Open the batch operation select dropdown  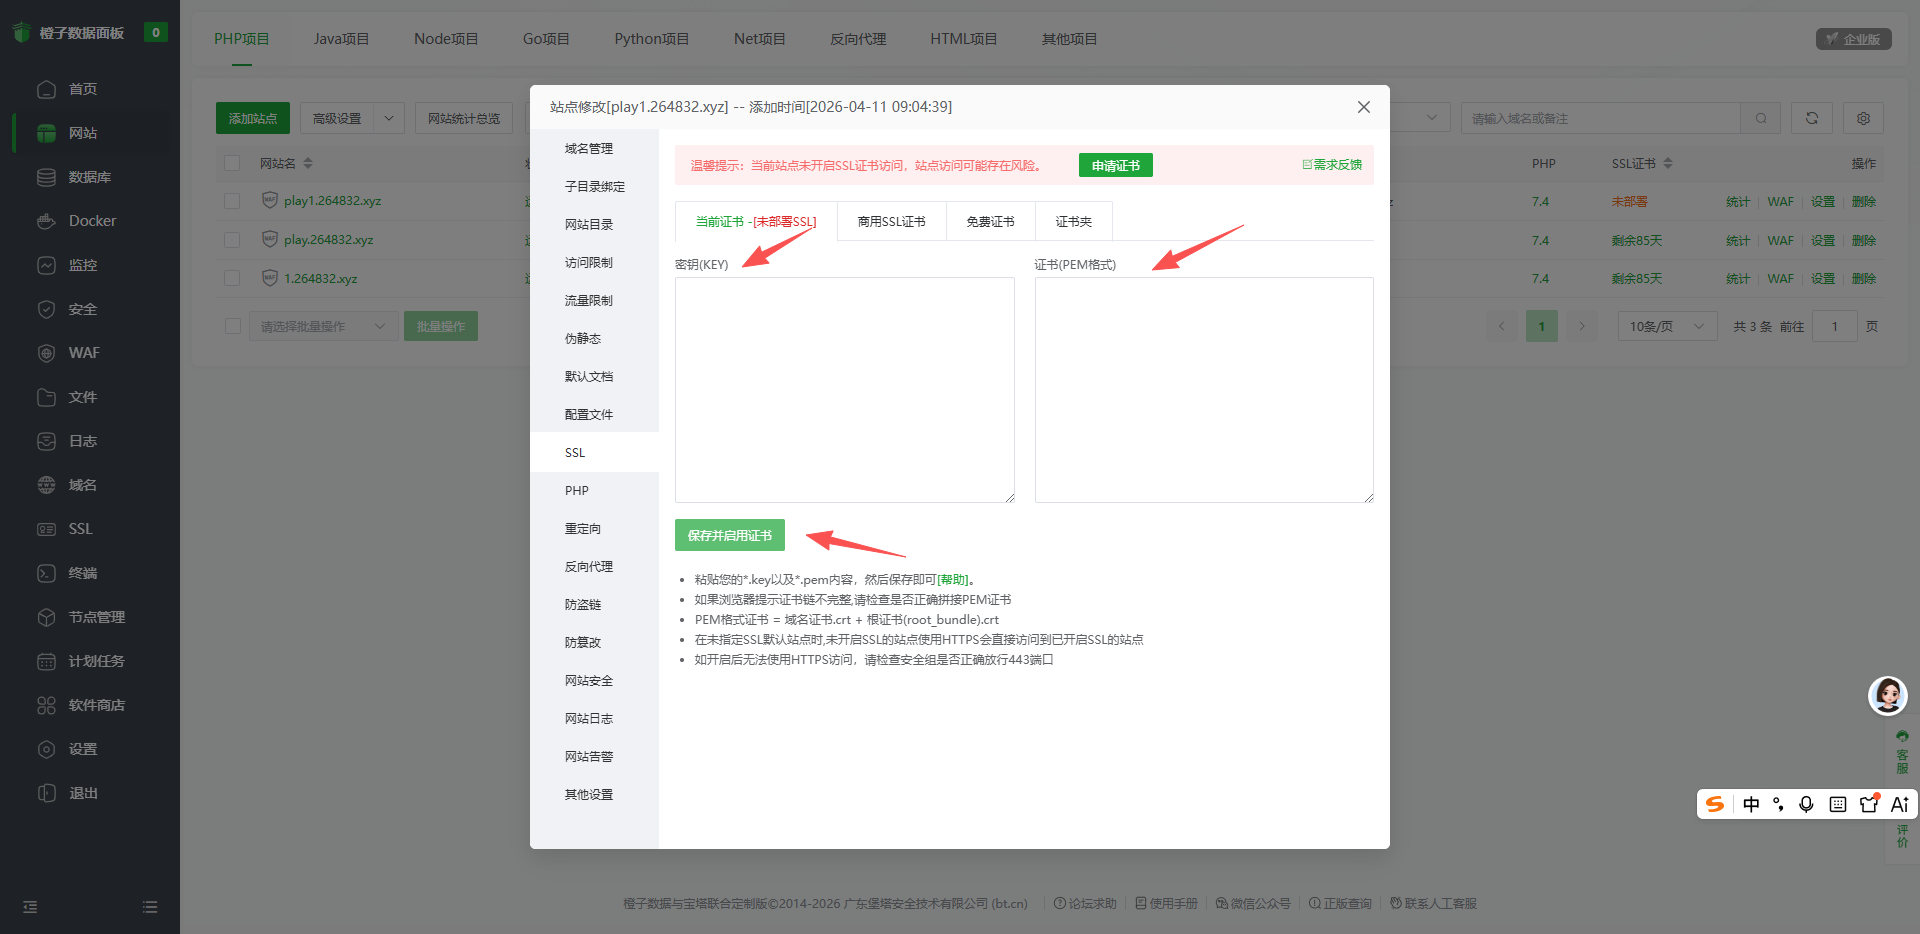click(322, 326)
